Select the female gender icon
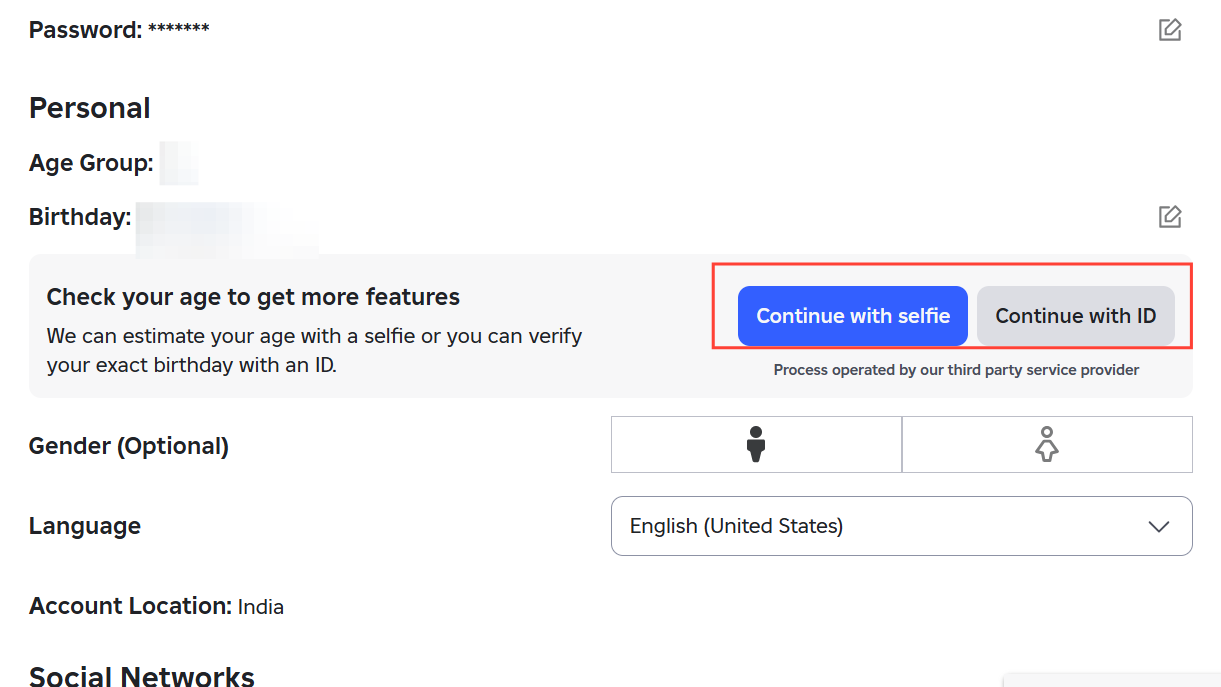Screen dimensions: 1221x687 1046,444
